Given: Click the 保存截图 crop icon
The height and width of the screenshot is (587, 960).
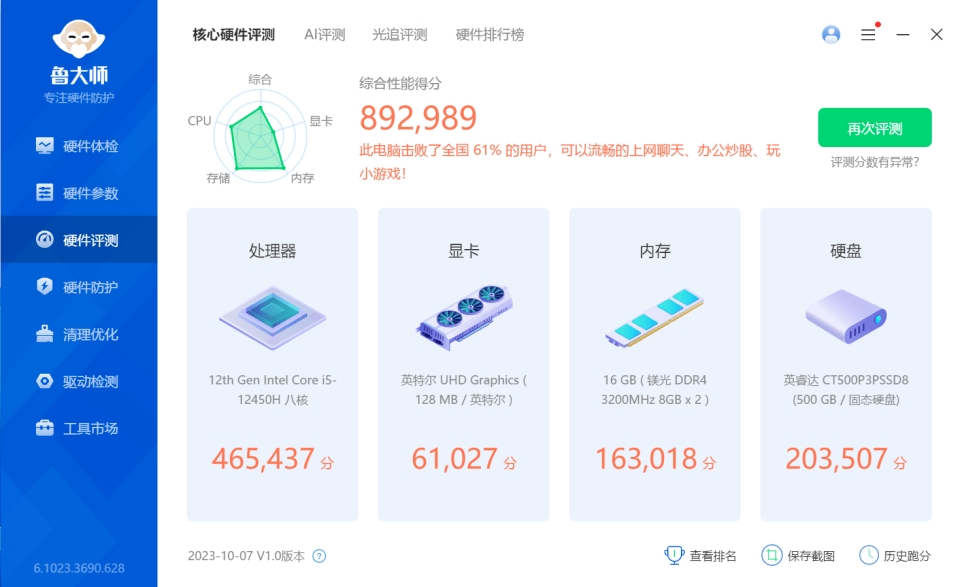Looking at the screenshot, I should coord(771,555).
